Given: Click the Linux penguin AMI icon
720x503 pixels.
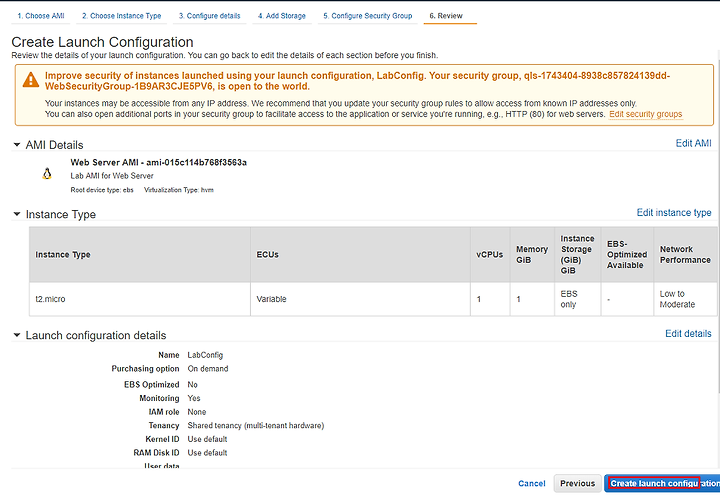Looking at the screenshot, I should (47, 174).
